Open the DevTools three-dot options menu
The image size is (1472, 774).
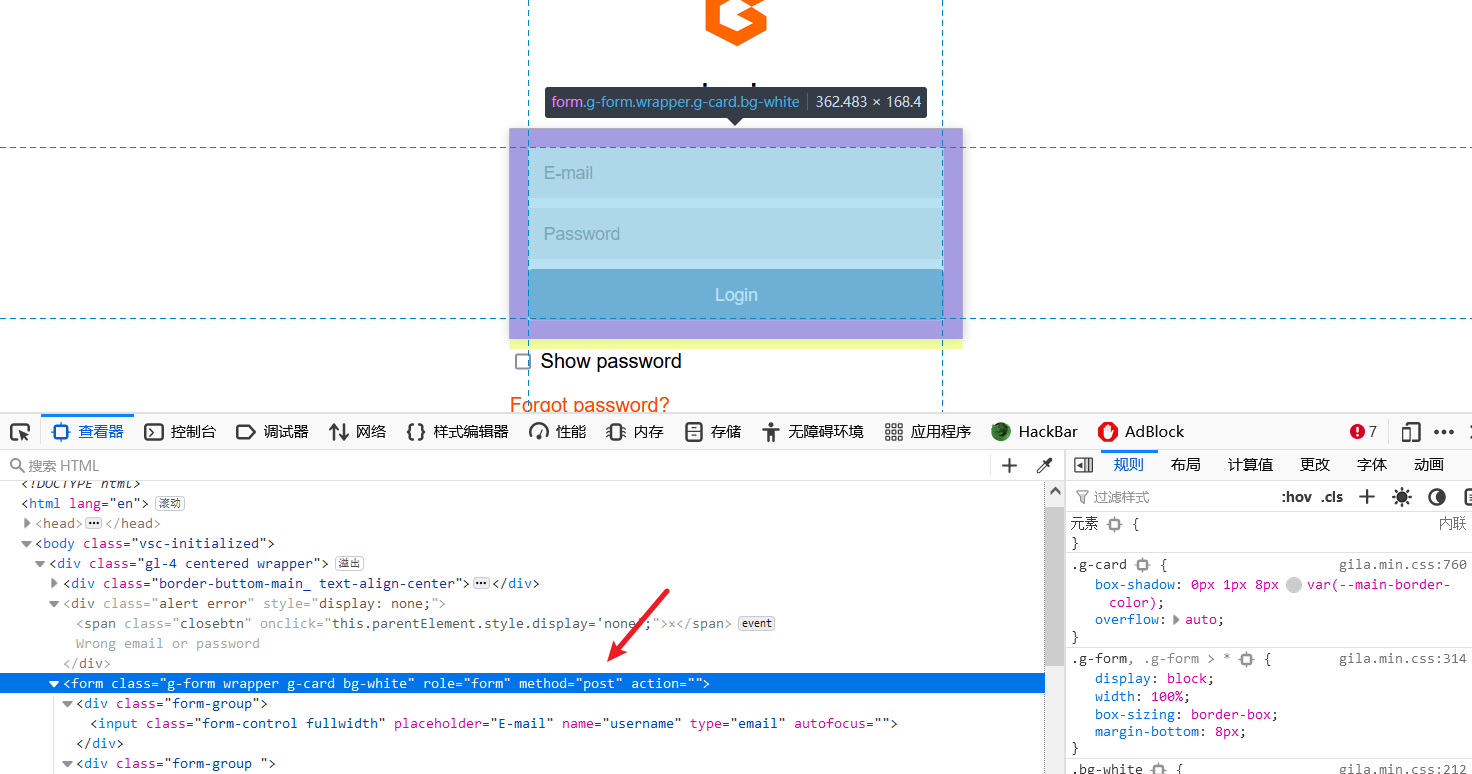click(1444, 432)
